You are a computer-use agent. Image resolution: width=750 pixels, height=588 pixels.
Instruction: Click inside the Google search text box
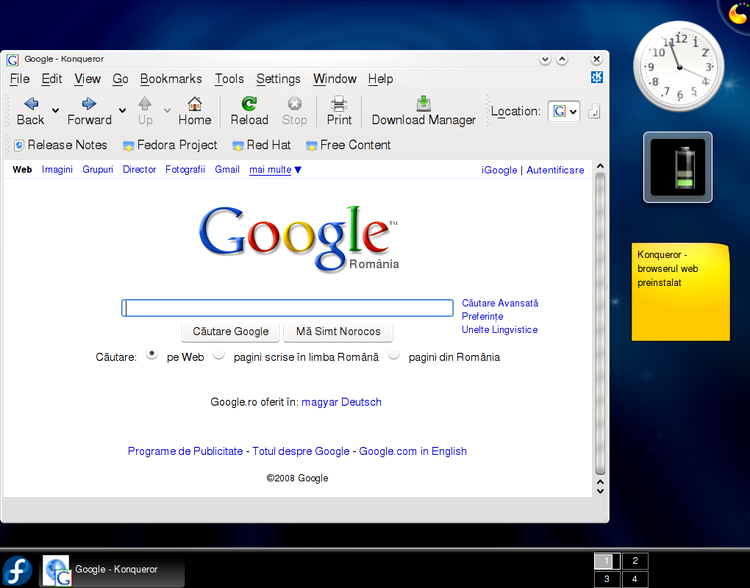tap(287, 308)
